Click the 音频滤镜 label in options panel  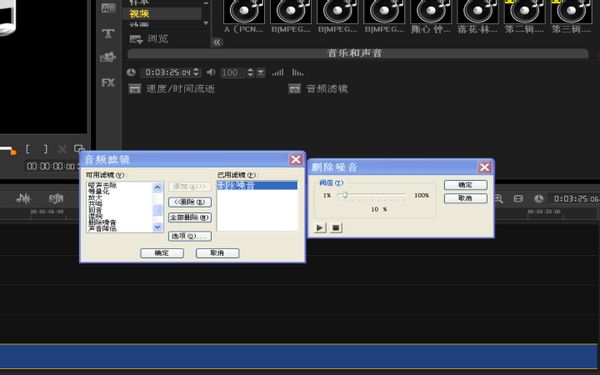(327, 89)
